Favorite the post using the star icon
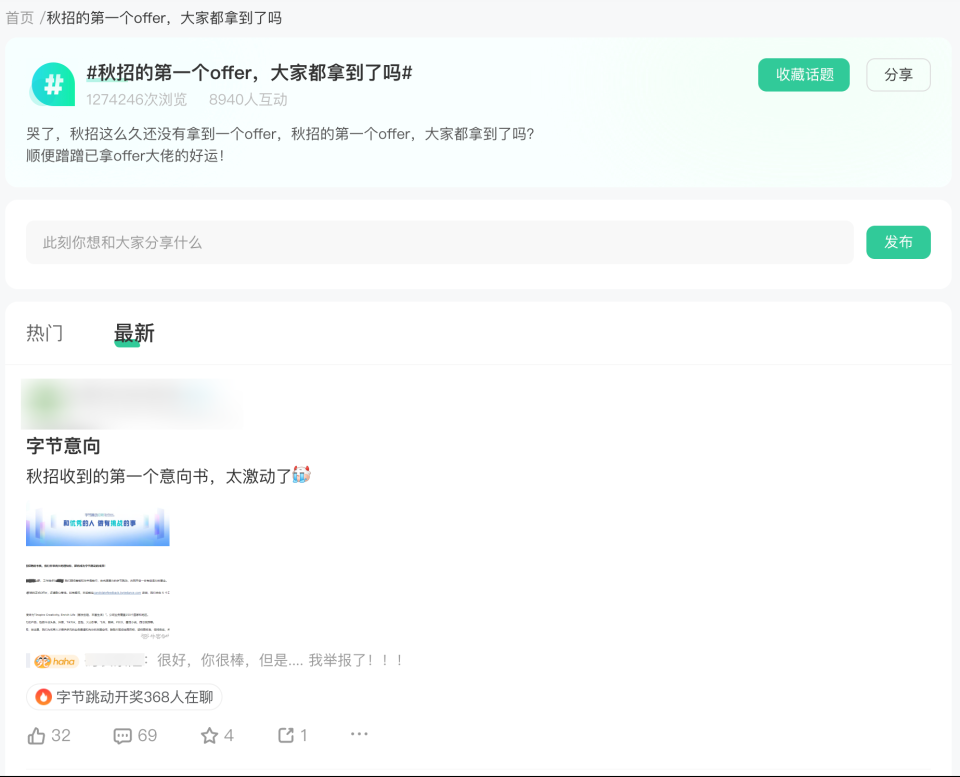Image resolution: width=960 pixels, height=777 pixels. coord(209,735)
